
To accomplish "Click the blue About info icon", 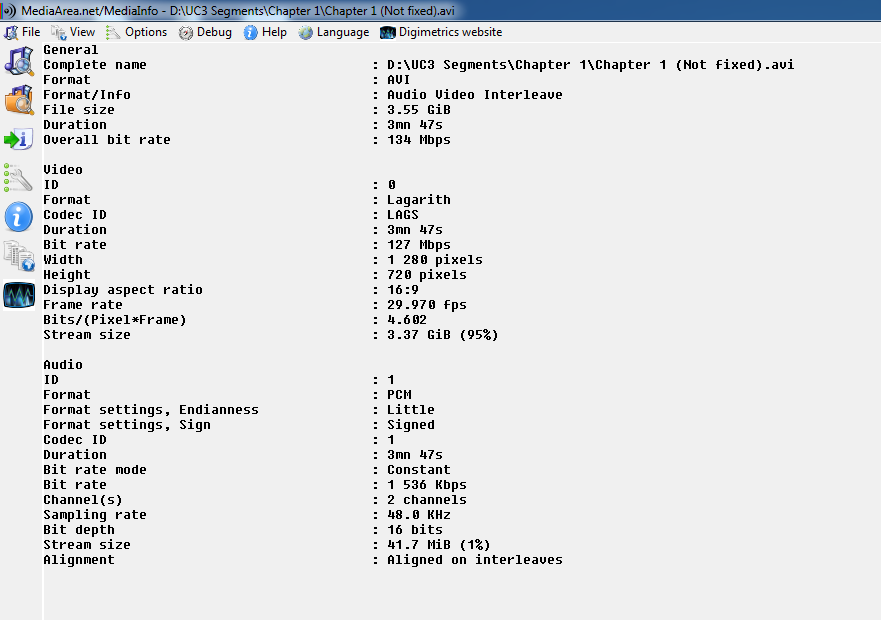I will coord(19,217).
